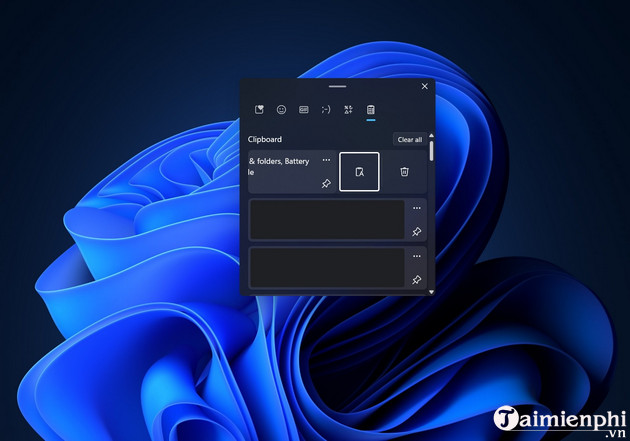
Task: Select the Clipboard history tab icon
Action: tap(370, 109)
